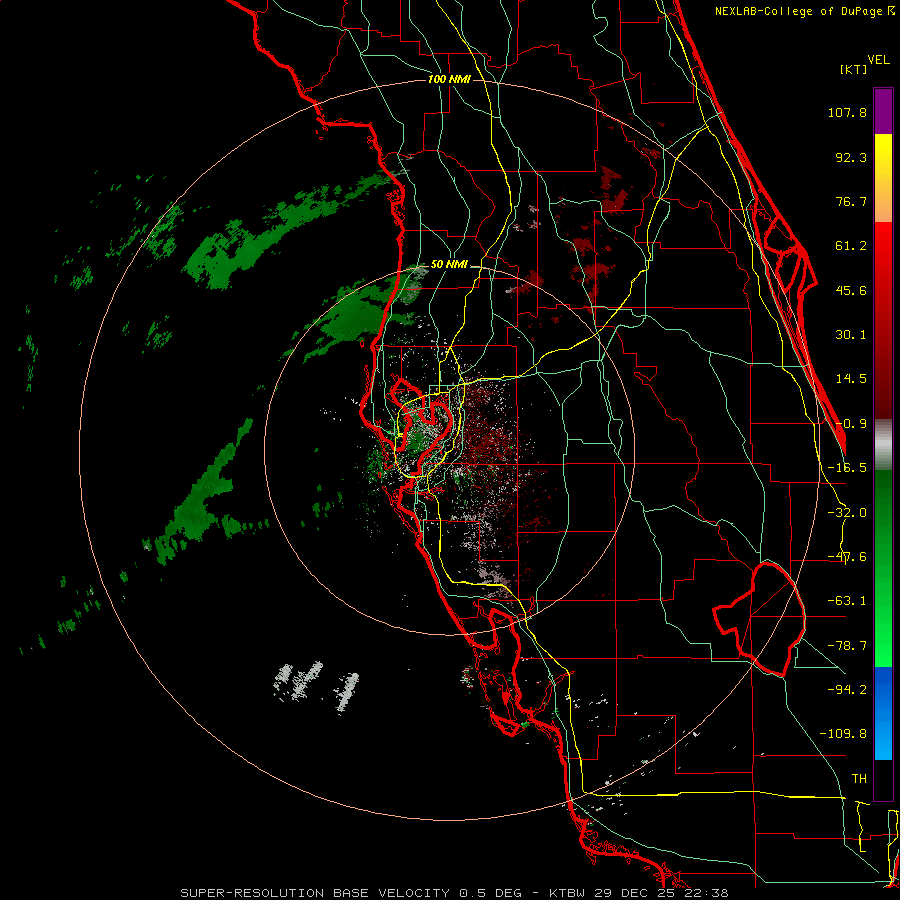Image resolution: width=900 pixels, height=900 pixels.
Task: Click the '100 NMI' range ring label
Action: pyautogui.click(x=449, y=79)
